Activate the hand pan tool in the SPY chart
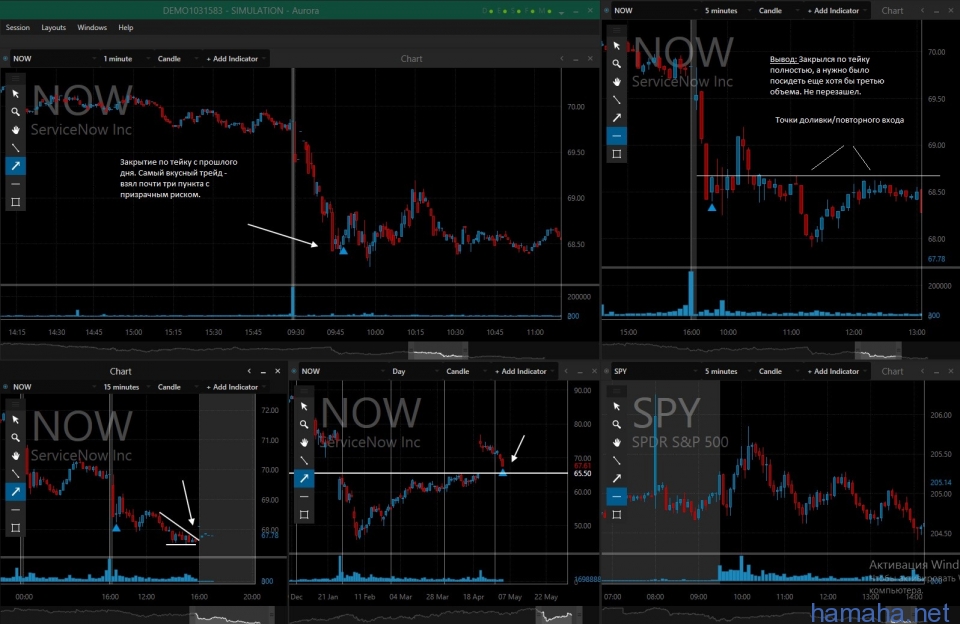 [x=617, y=442]
